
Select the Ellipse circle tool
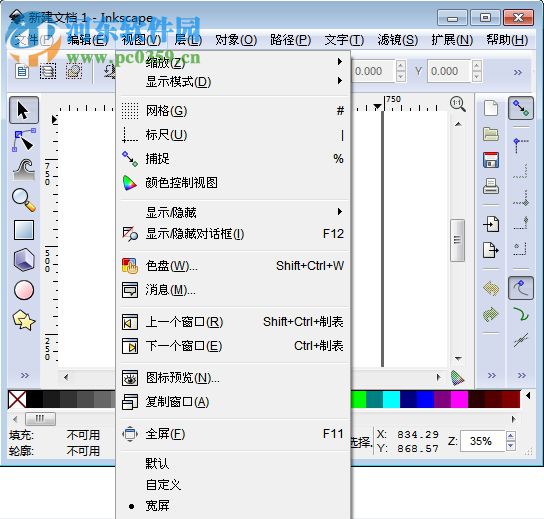click(x=24, y=290)
